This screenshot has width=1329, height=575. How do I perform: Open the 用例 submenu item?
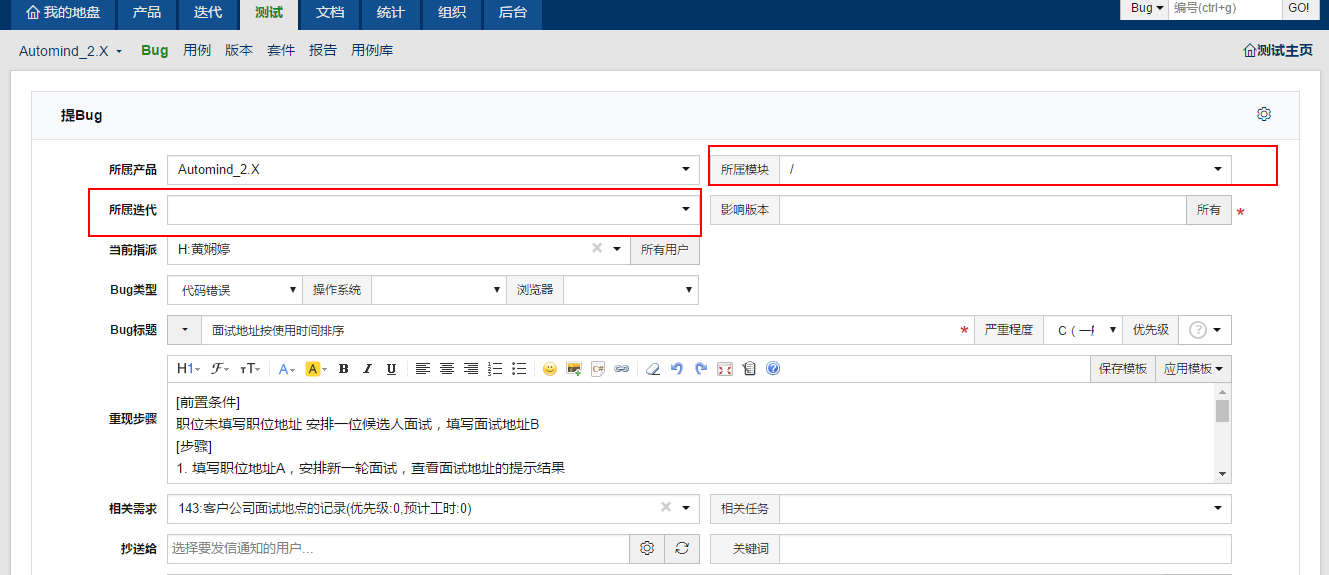(197, 50)
